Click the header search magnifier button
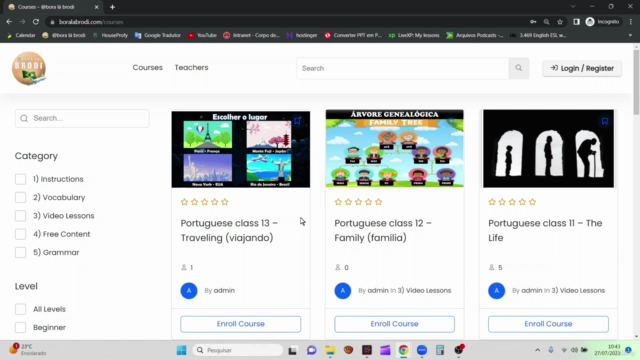 pyautogui.click(x=518, y=68)
